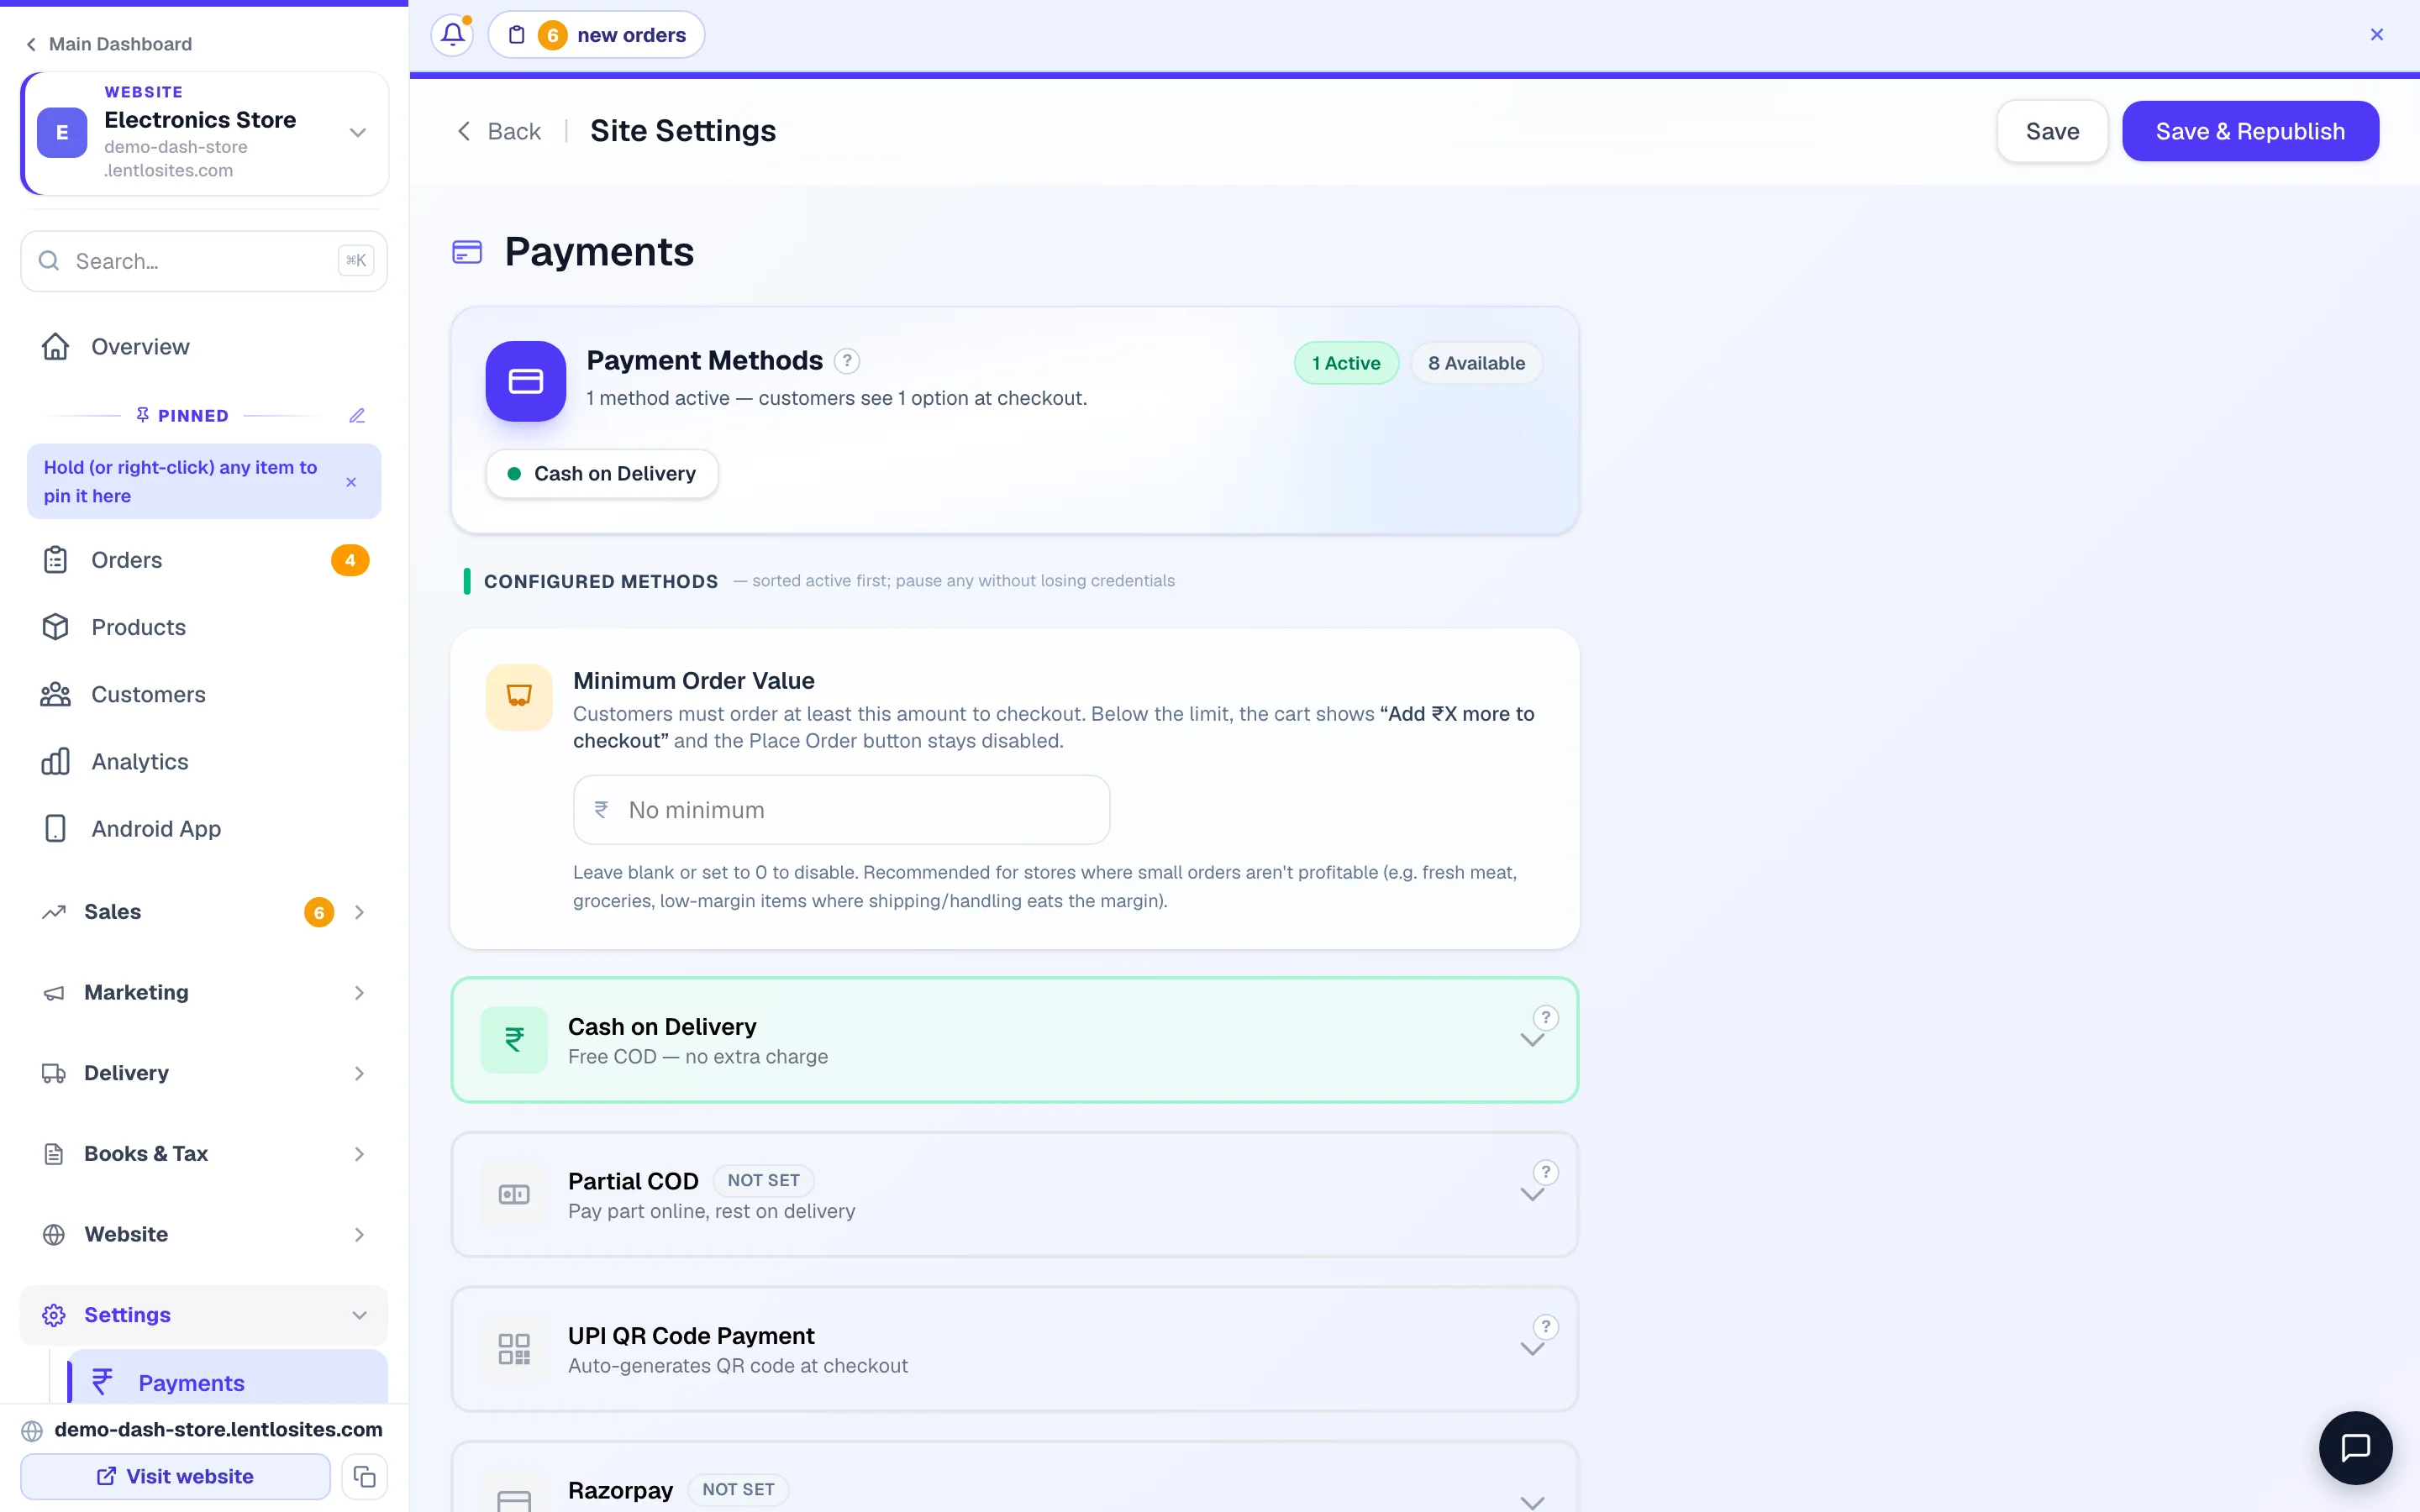Dismiss the top notification bar
The image size is (2420, 1512).
pos(2376,35)
